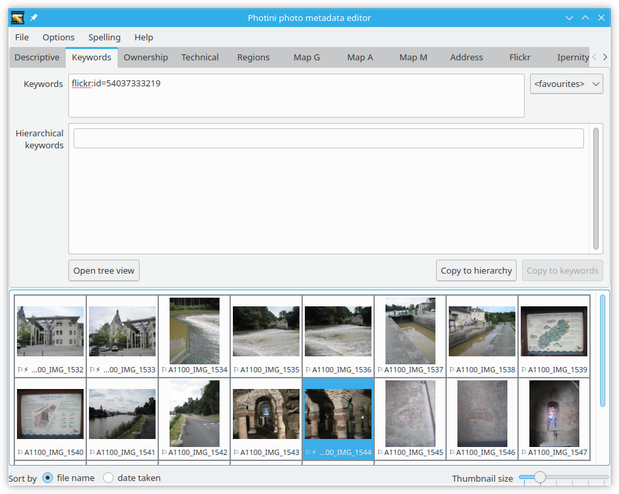Click the hierarchical keywords panel scrollbar
This screenshot has height=494, width=619.
point(596,189)
